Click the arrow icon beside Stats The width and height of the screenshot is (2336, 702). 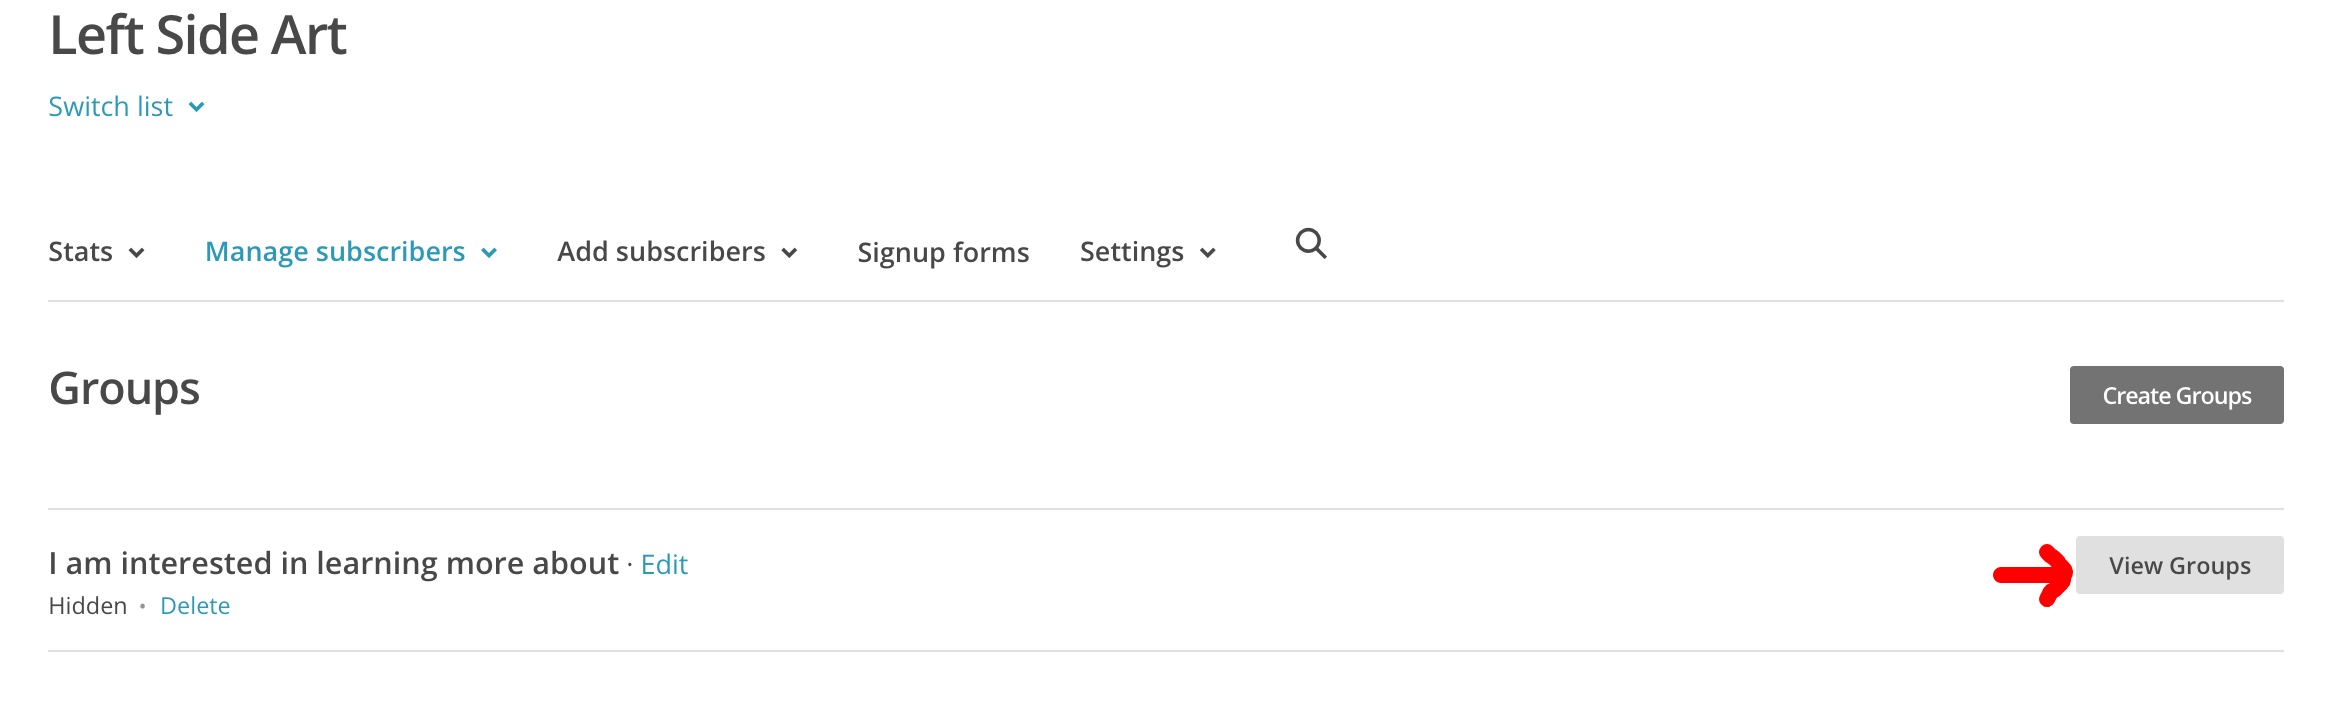(137, 253)
